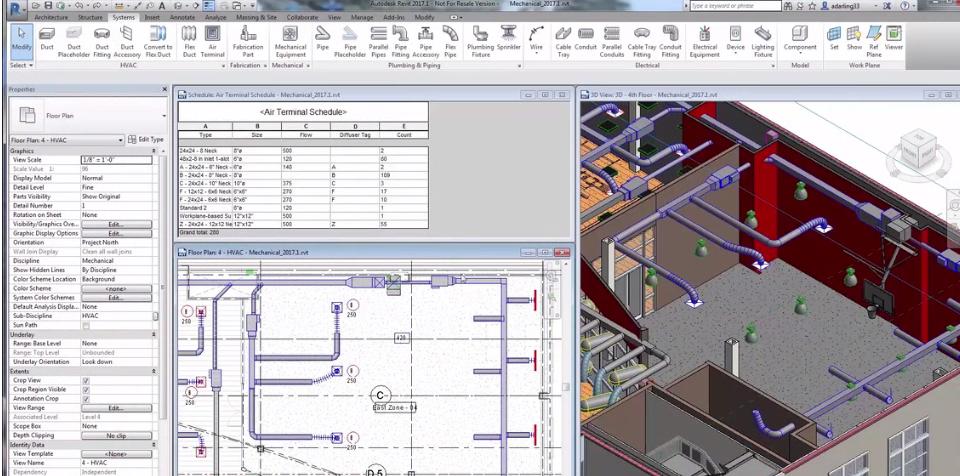Choose the Conduit Fitting tool

tap(670, 42)
